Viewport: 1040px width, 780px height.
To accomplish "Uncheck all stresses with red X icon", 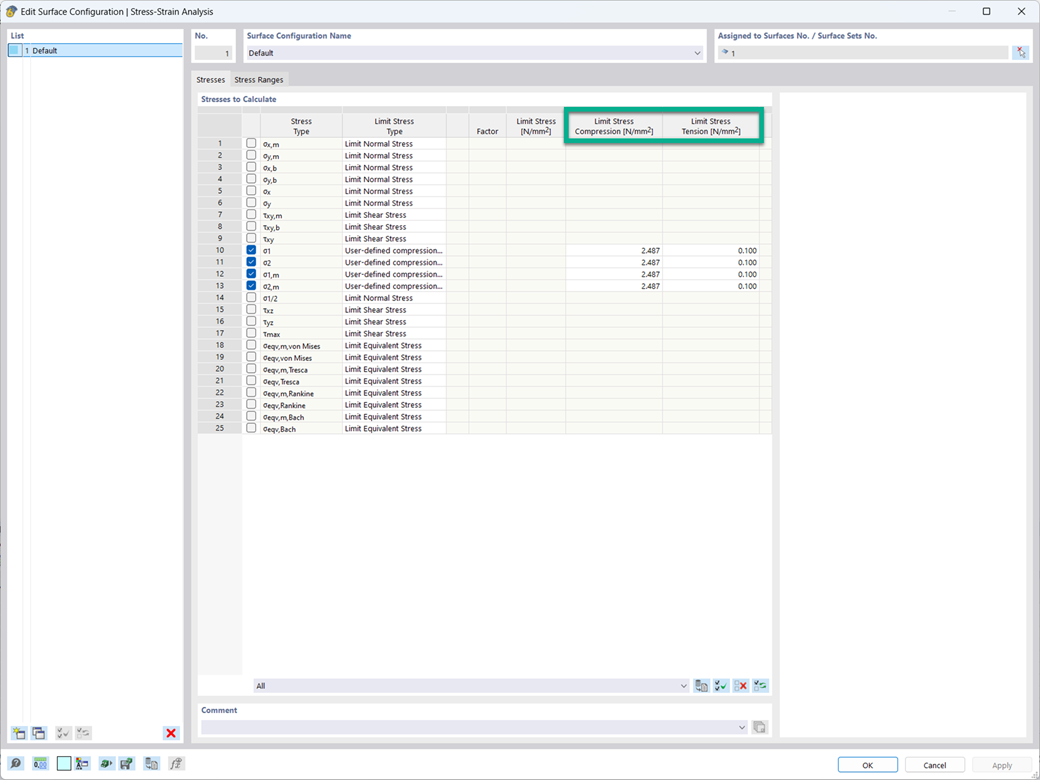I will click(741, 686).
